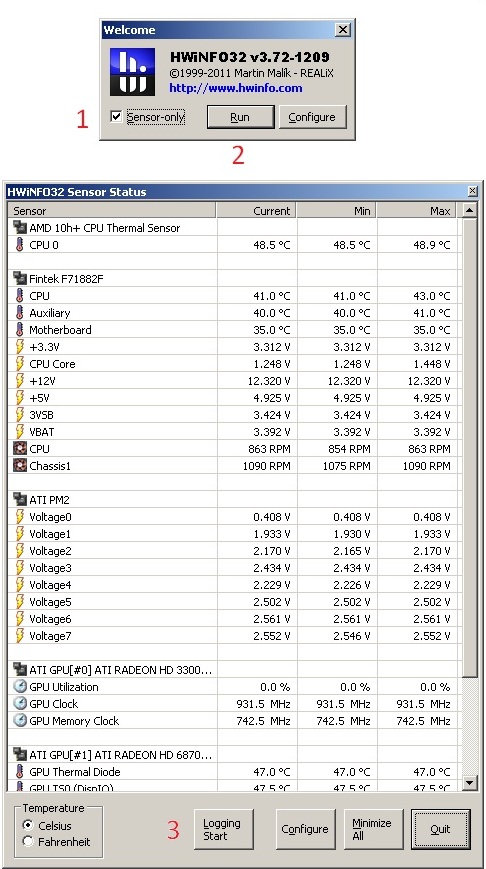Click the 854 RPM minimum CPU fan value
The image size is (486, 869).
click(x=349, y=448)
